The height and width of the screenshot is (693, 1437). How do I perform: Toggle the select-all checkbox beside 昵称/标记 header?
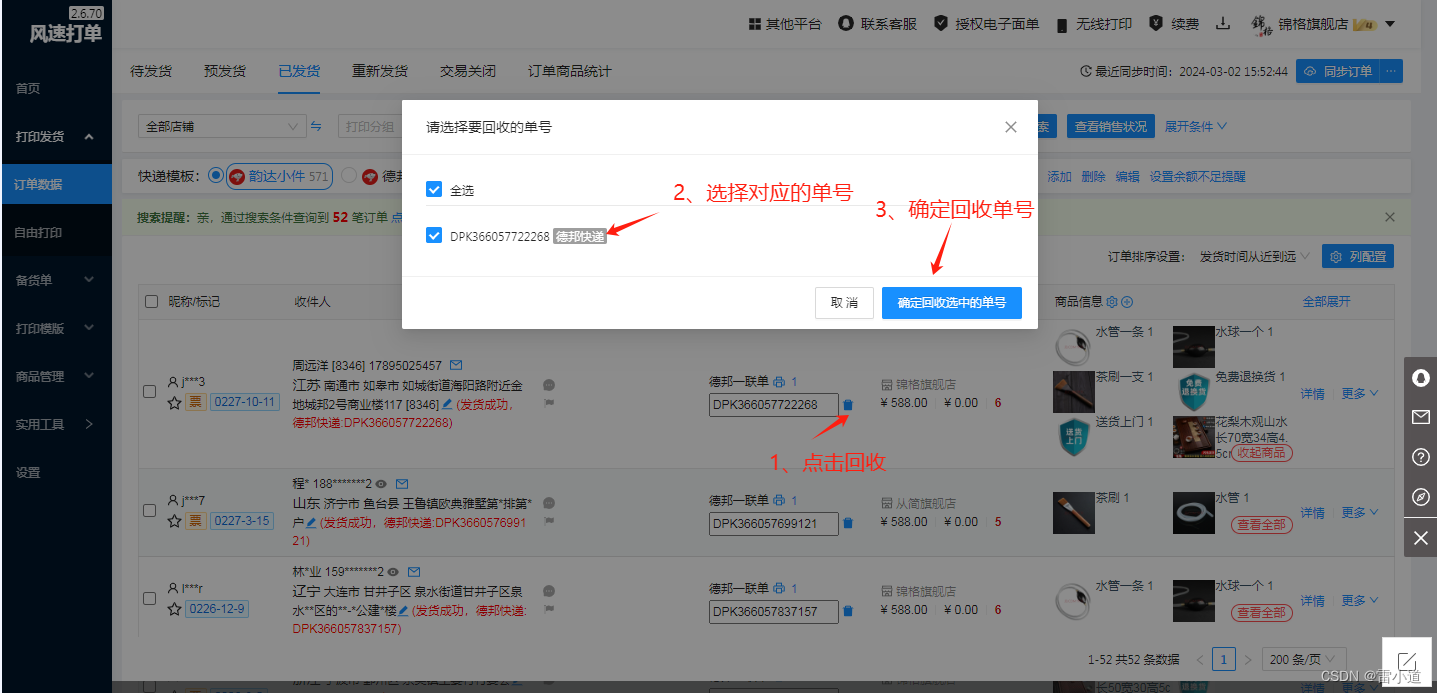point(152,301)
